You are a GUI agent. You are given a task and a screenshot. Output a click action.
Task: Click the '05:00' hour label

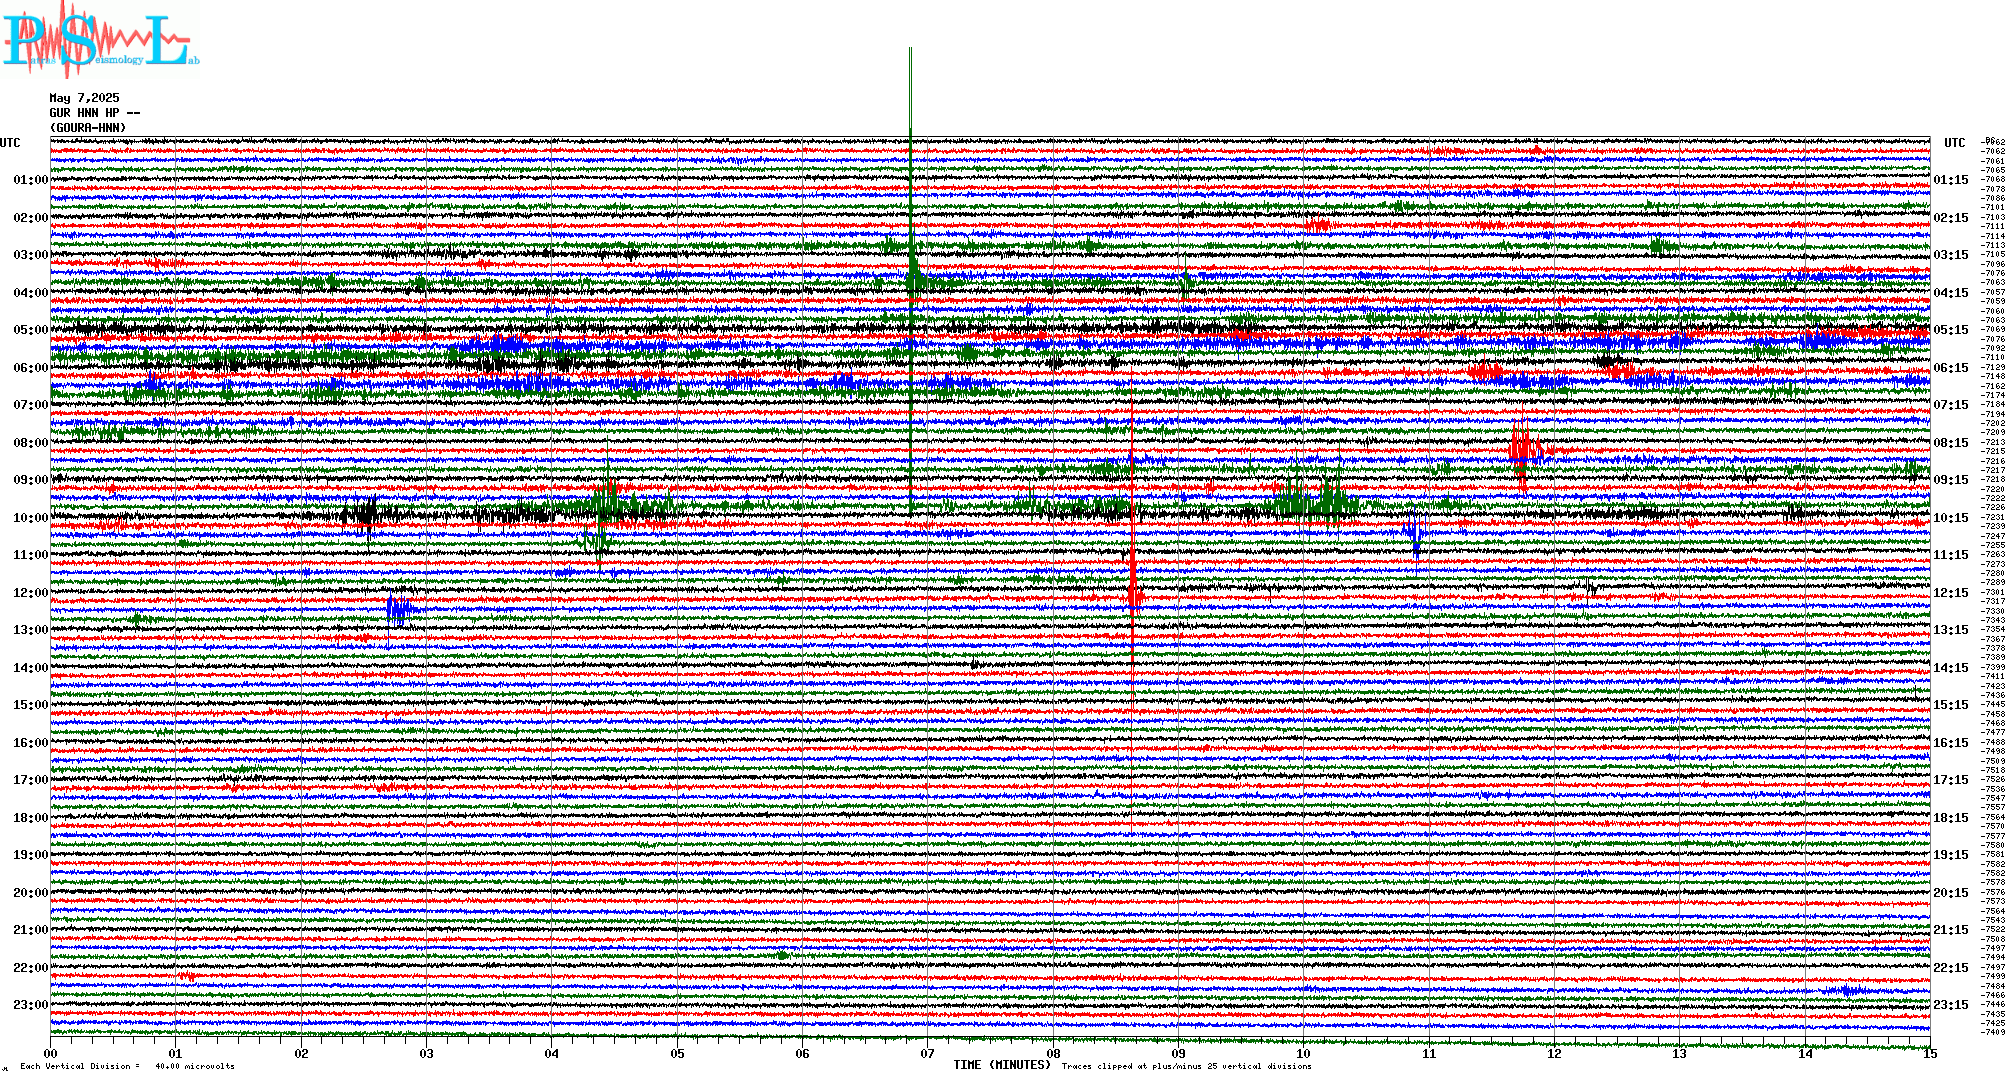(x=30, y=330)
